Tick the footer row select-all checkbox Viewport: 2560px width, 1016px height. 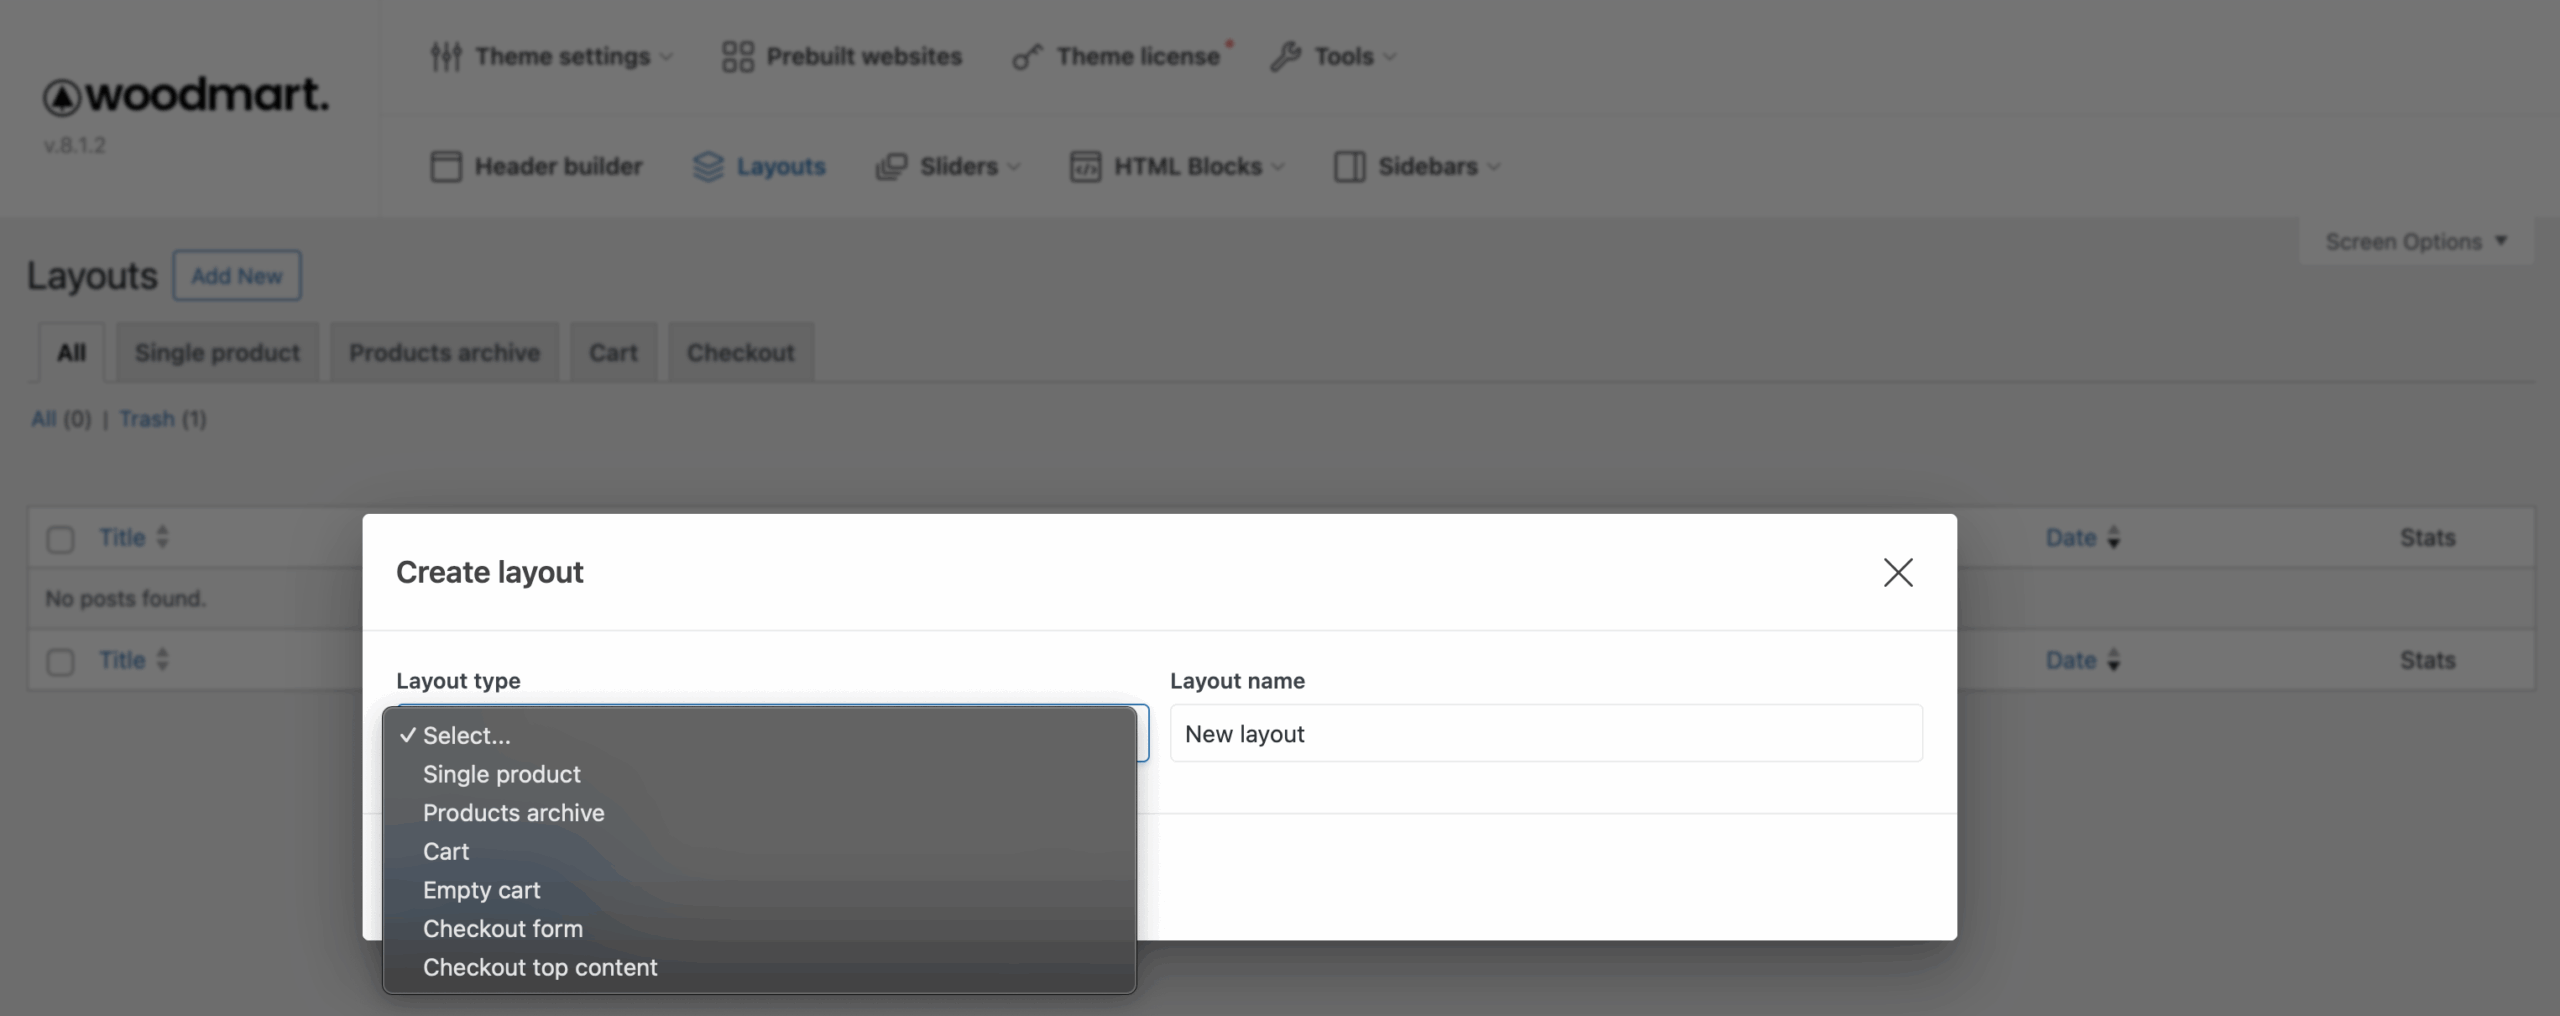tap(60, 662)
